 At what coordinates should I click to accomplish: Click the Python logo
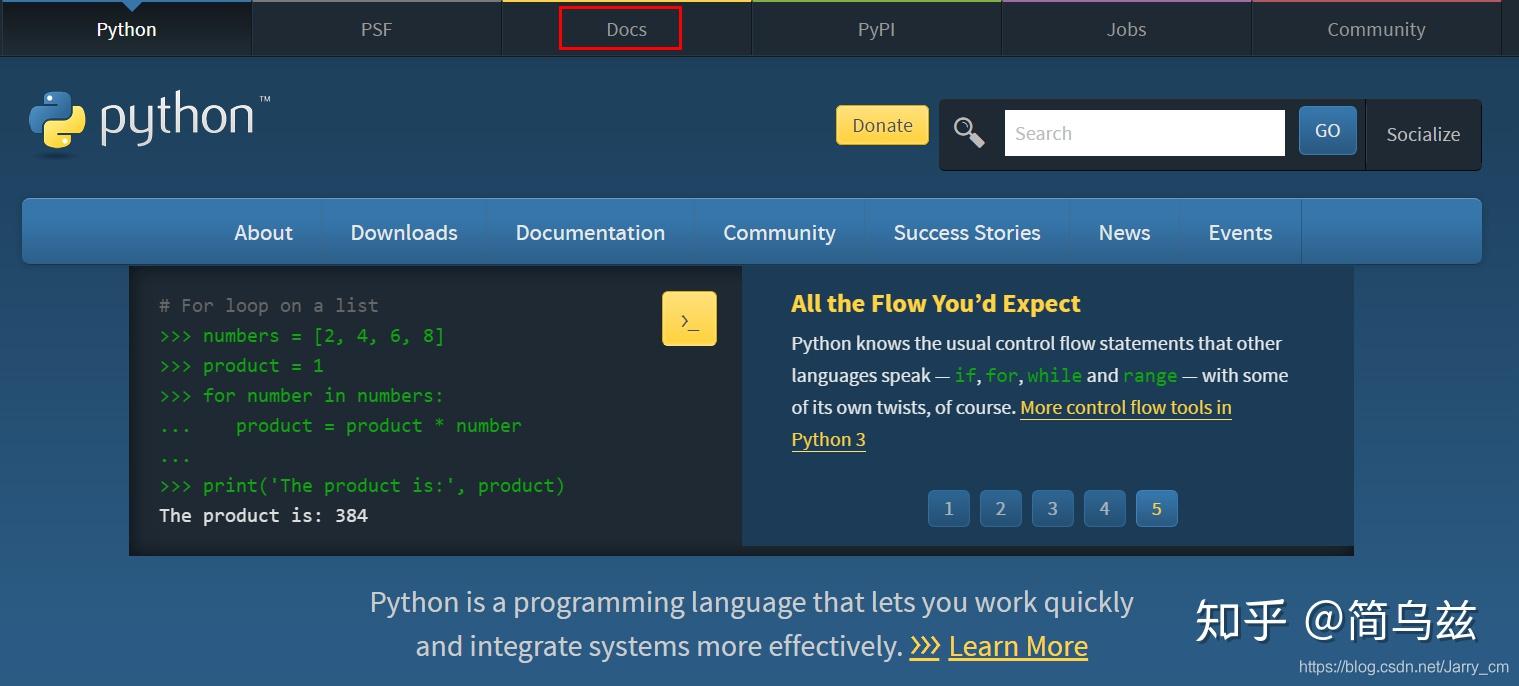pos(149,124)
